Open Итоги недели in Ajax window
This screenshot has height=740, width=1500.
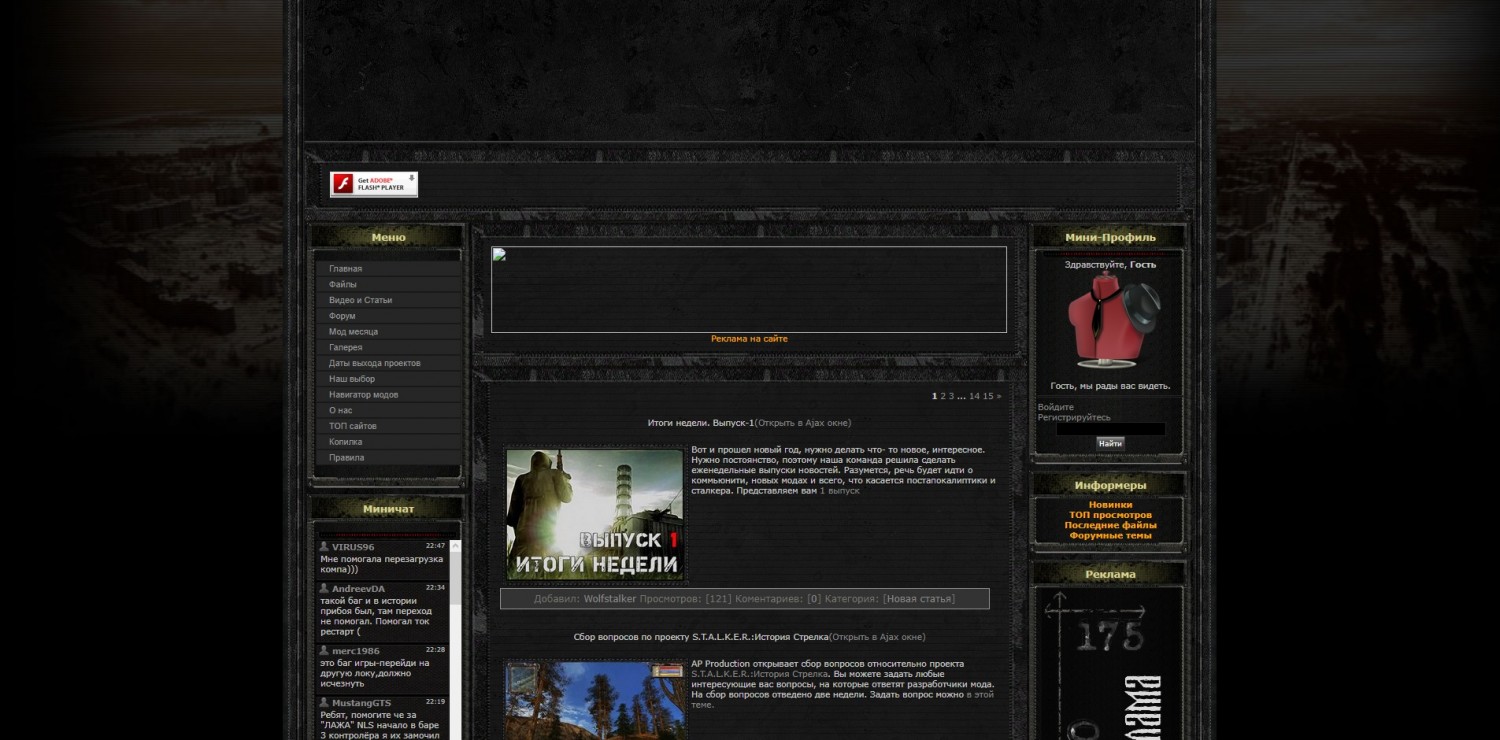coord(803,423)
